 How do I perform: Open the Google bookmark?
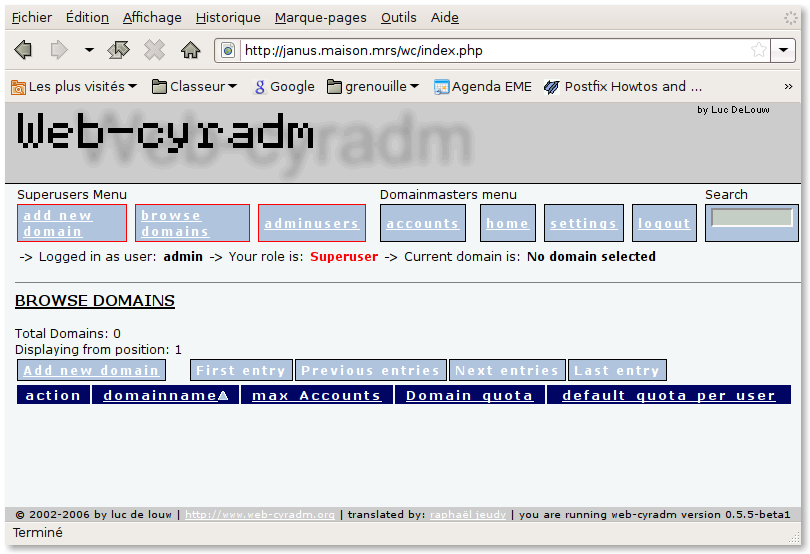tap(284, 87)
